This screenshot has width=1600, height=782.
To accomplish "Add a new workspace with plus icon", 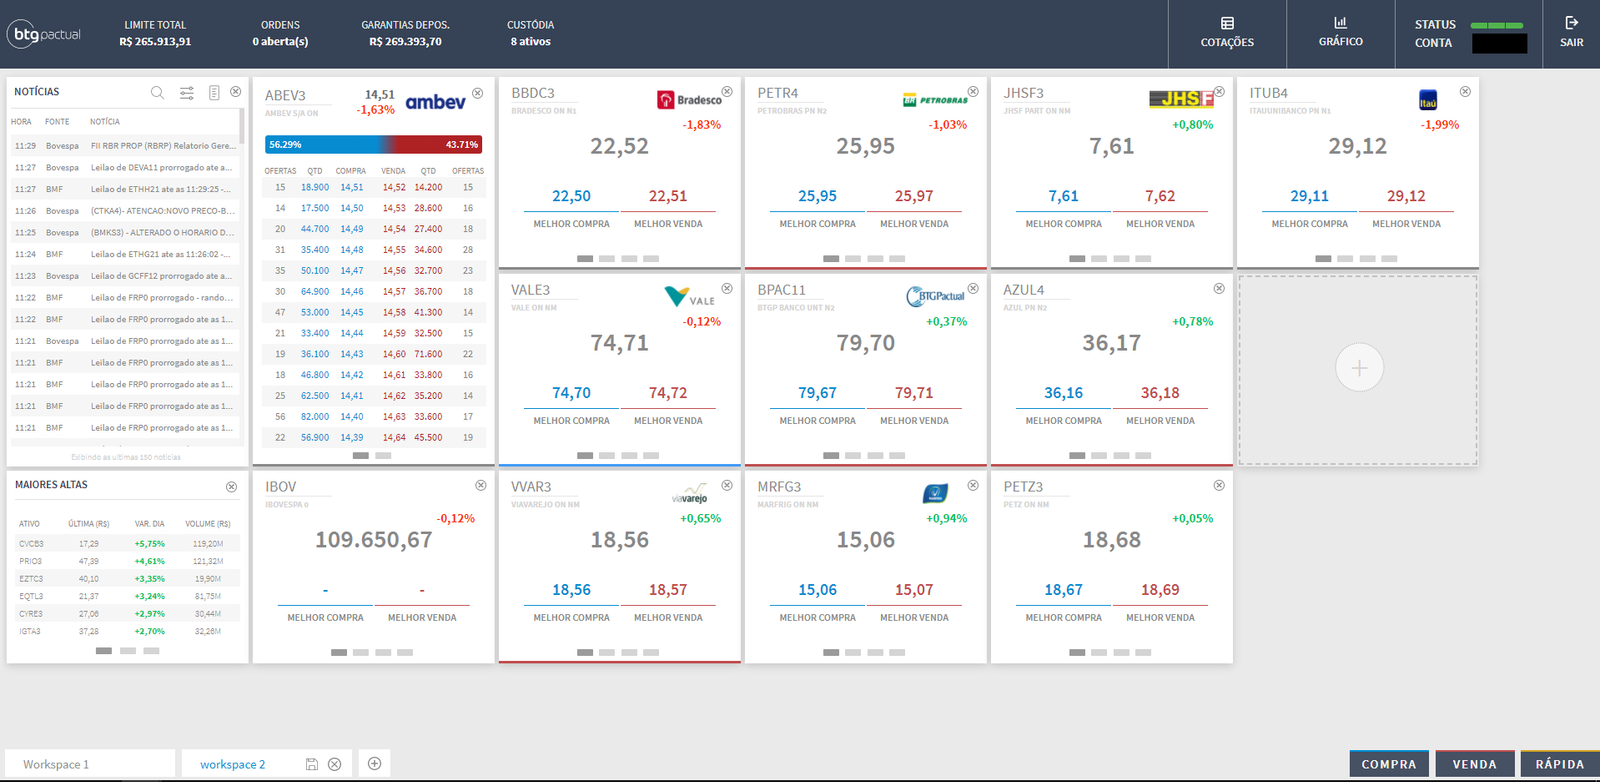I will click(x=374, y=764).
